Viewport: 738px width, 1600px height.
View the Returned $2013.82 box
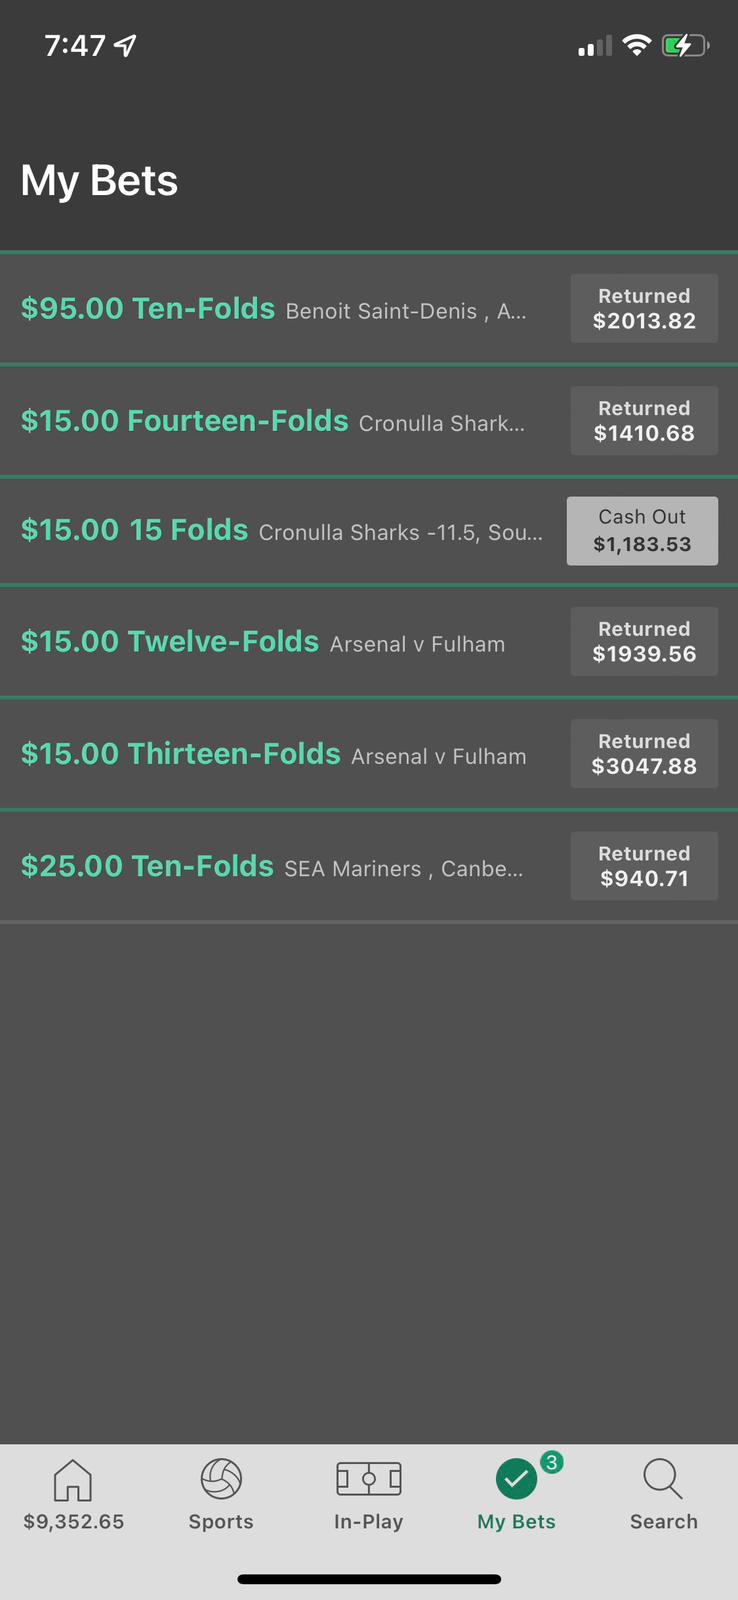click(x=644, y=308)
